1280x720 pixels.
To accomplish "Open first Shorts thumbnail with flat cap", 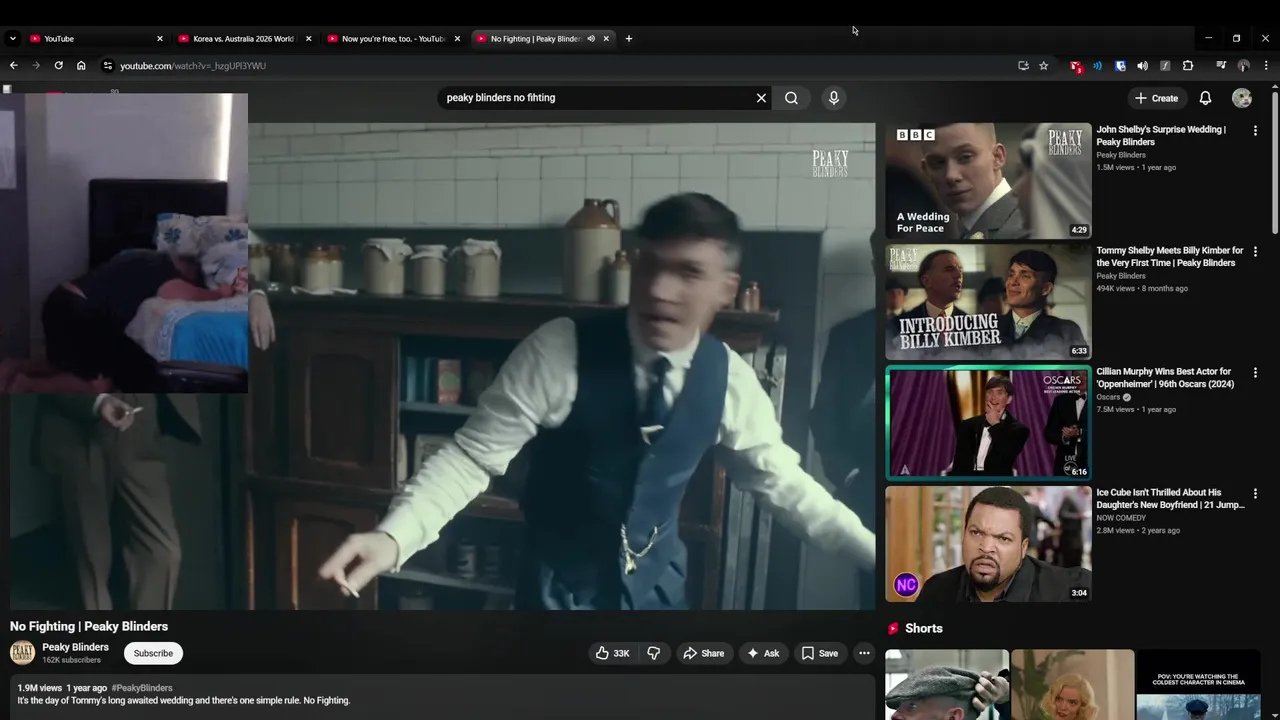I will click(x=947, y=685).
